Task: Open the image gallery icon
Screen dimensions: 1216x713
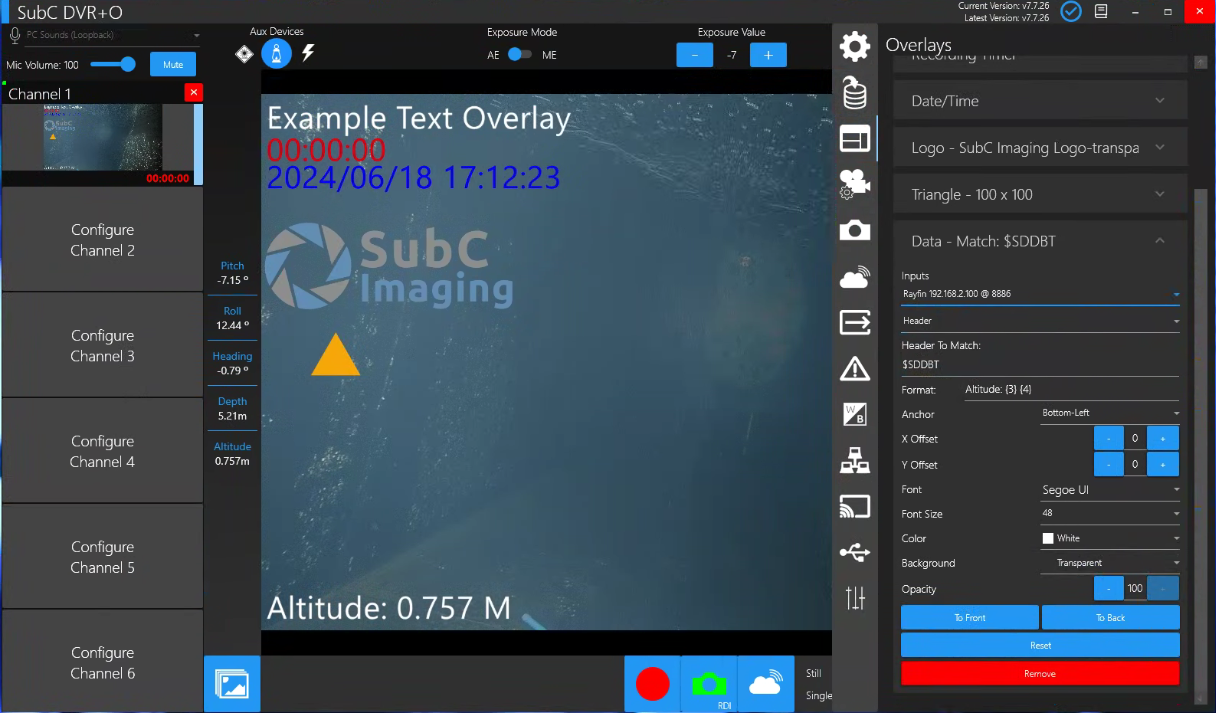Action: [232, 684]
